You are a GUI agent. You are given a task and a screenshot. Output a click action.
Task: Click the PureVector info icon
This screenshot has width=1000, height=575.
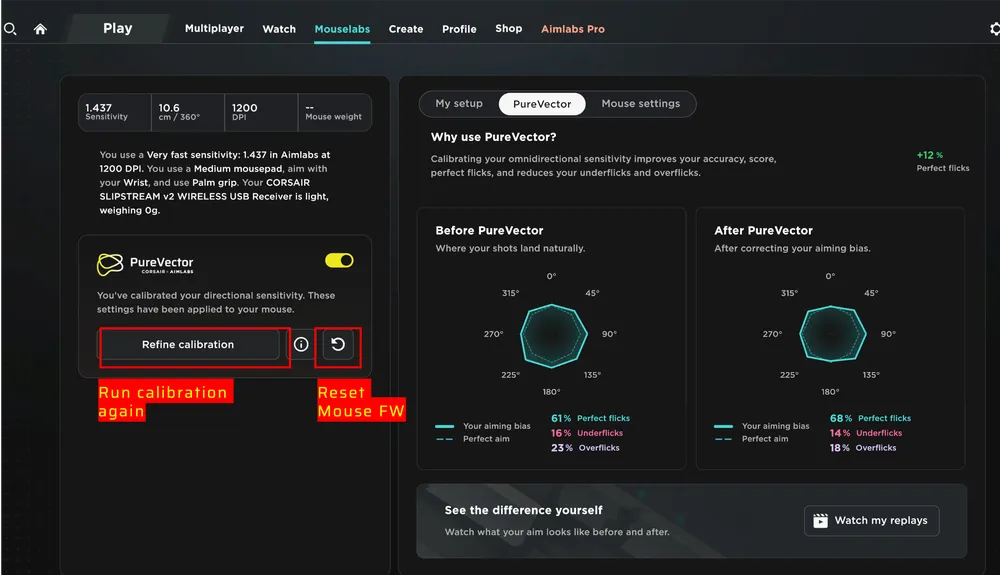pos(301,344)
